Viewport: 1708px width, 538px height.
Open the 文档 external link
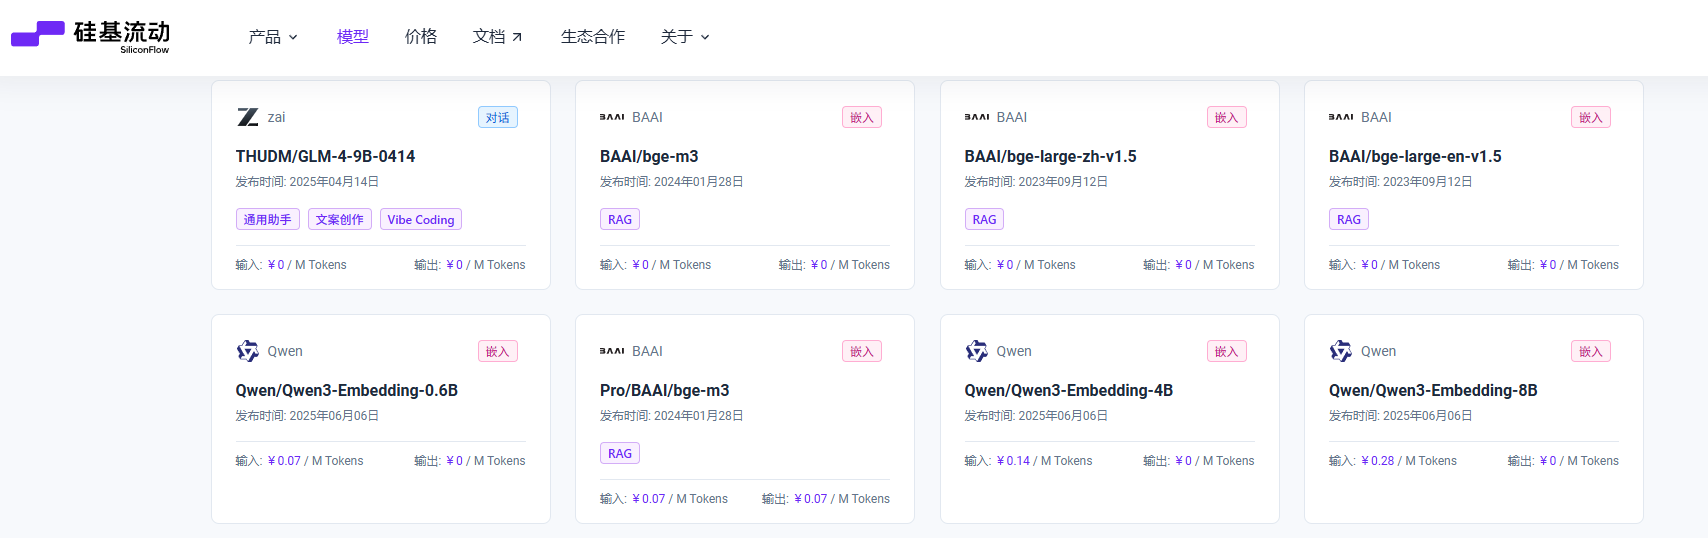[497, 37]
